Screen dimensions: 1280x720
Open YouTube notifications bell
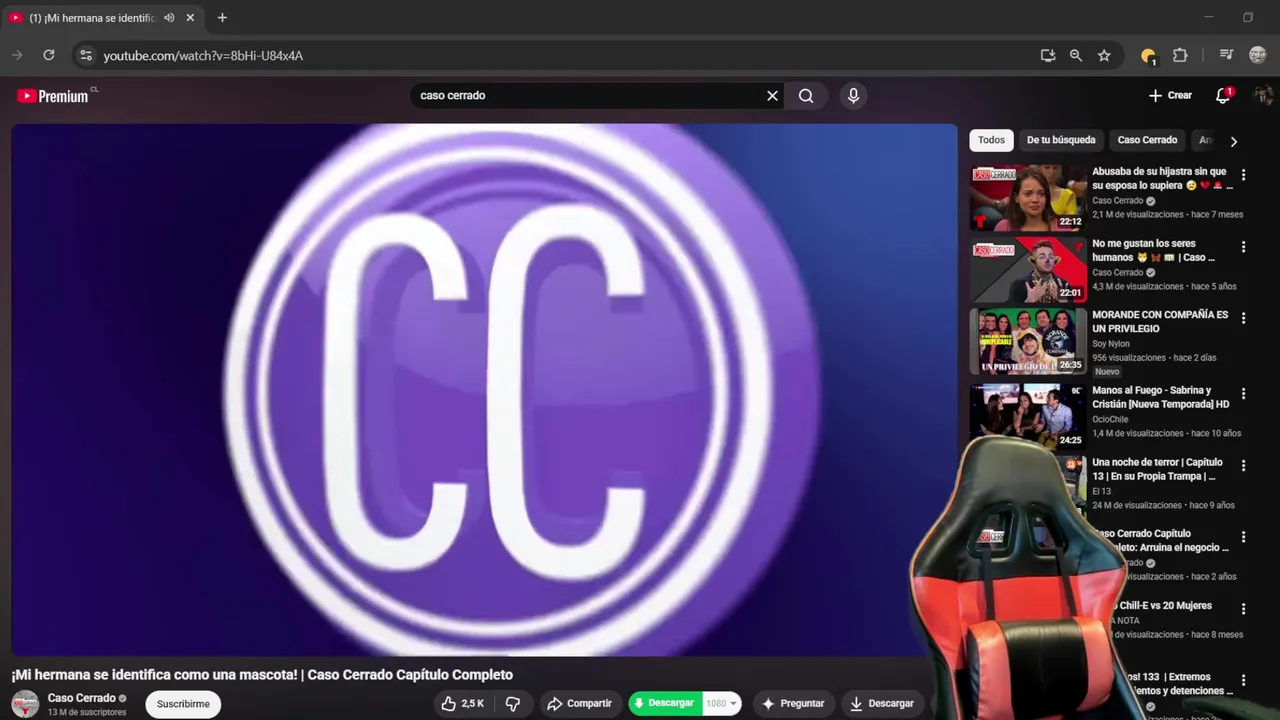tap(1222, 95)
